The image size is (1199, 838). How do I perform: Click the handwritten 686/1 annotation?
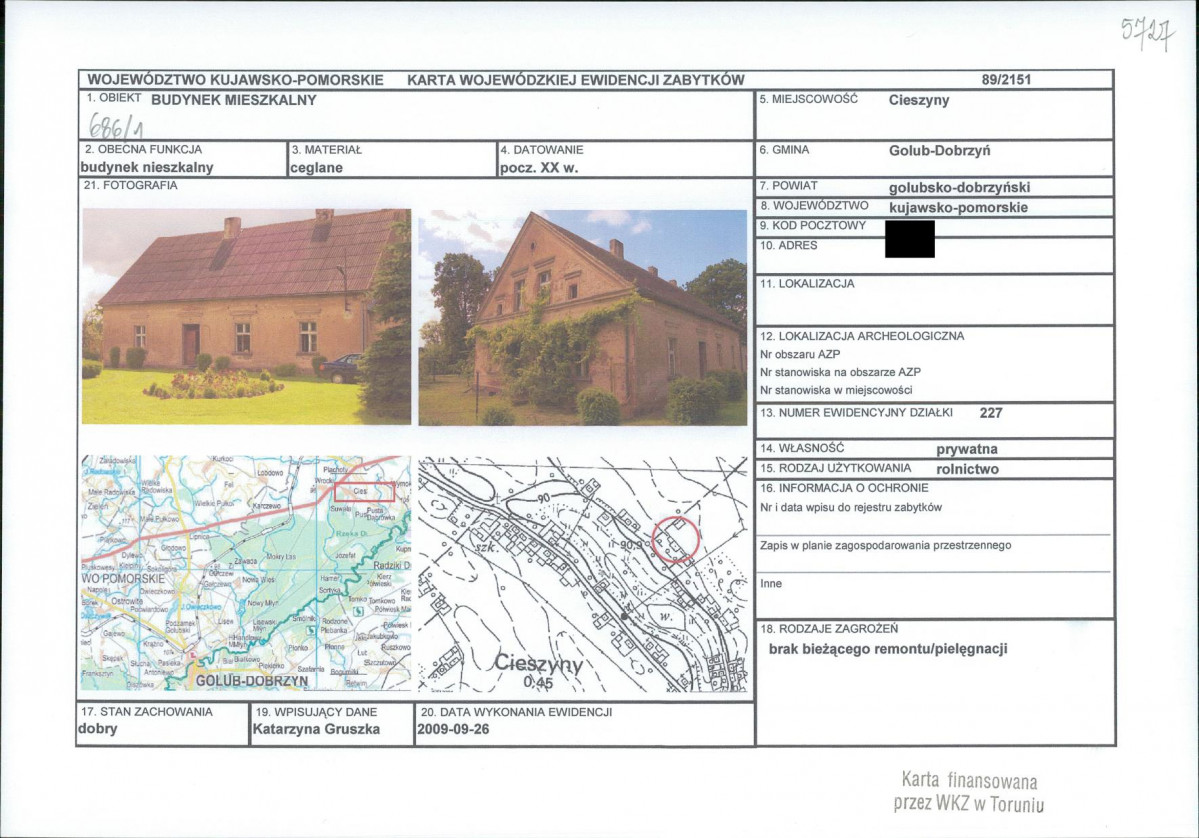(116, 125)
